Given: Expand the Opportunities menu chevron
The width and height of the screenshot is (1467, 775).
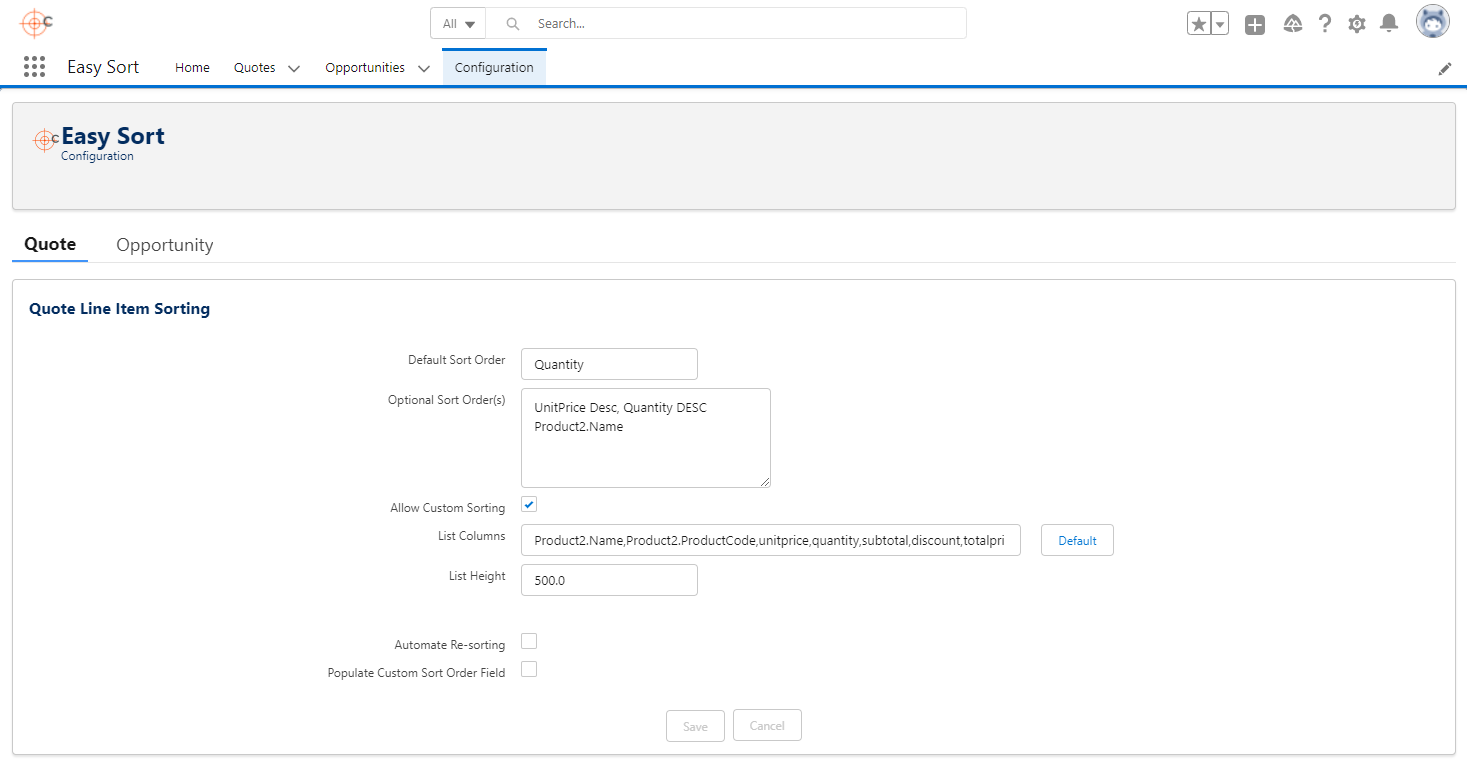Looking at the screenshot, I should pos(422,68).
